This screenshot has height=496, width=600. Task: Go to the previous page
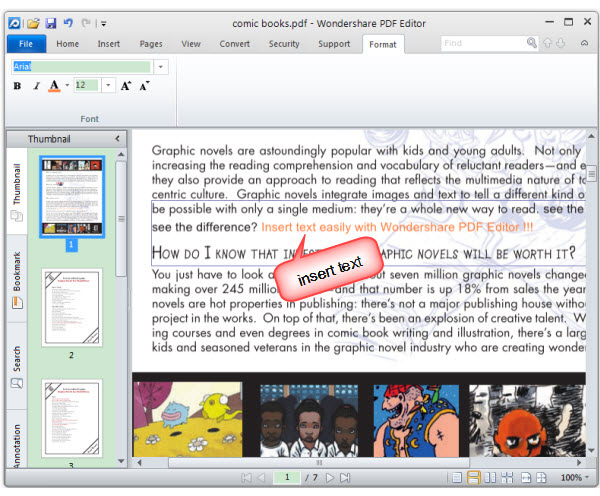[262, 478]
